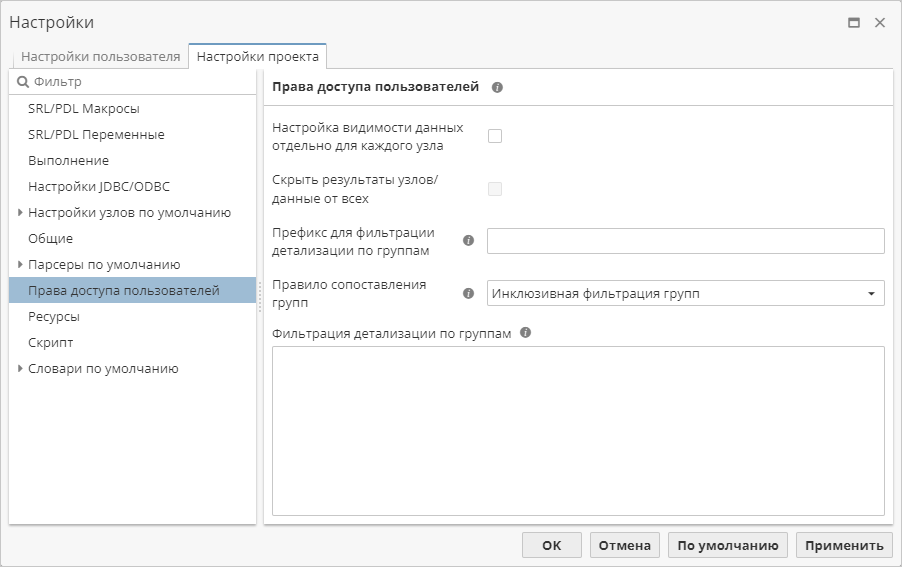Open SRL/PDL Макросы settings
The image size is (902, 567).
click(132, 109)
